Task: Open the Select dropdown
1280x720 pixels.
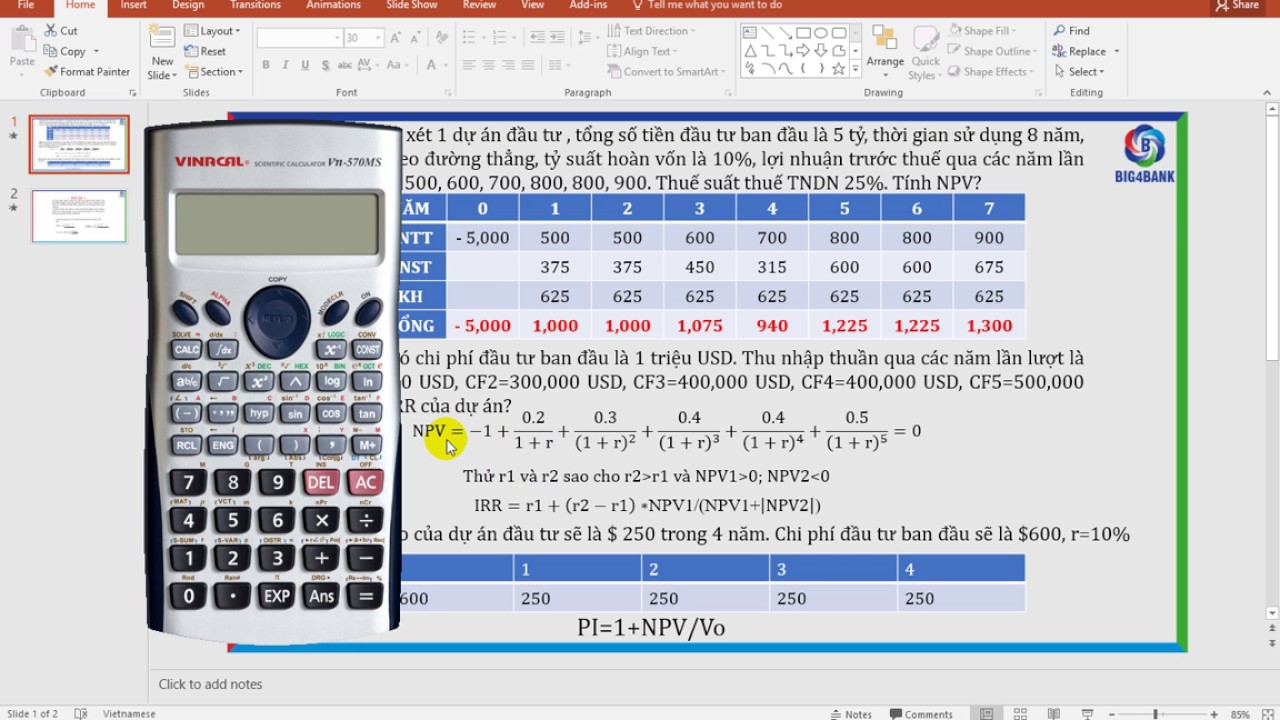Action: 1079,72
